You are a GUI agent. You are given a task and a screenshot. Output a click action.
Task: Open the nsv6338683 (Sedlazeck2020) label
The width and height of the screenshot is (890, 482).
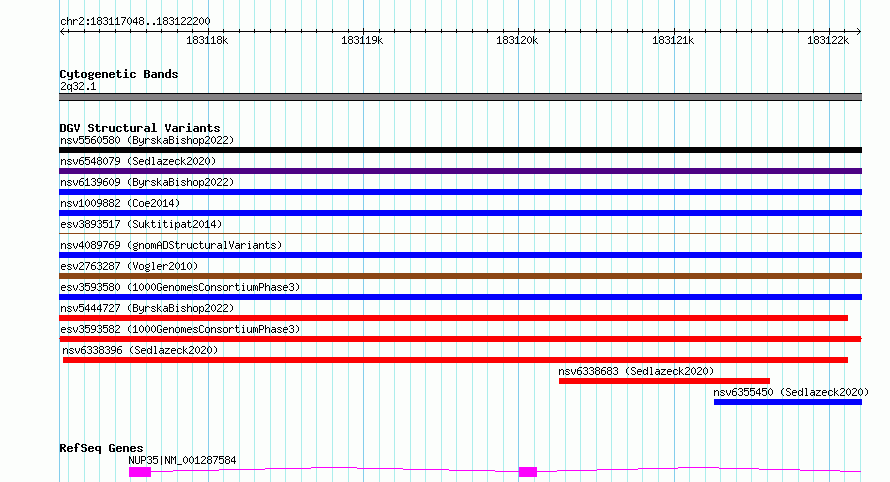[636, 371]
